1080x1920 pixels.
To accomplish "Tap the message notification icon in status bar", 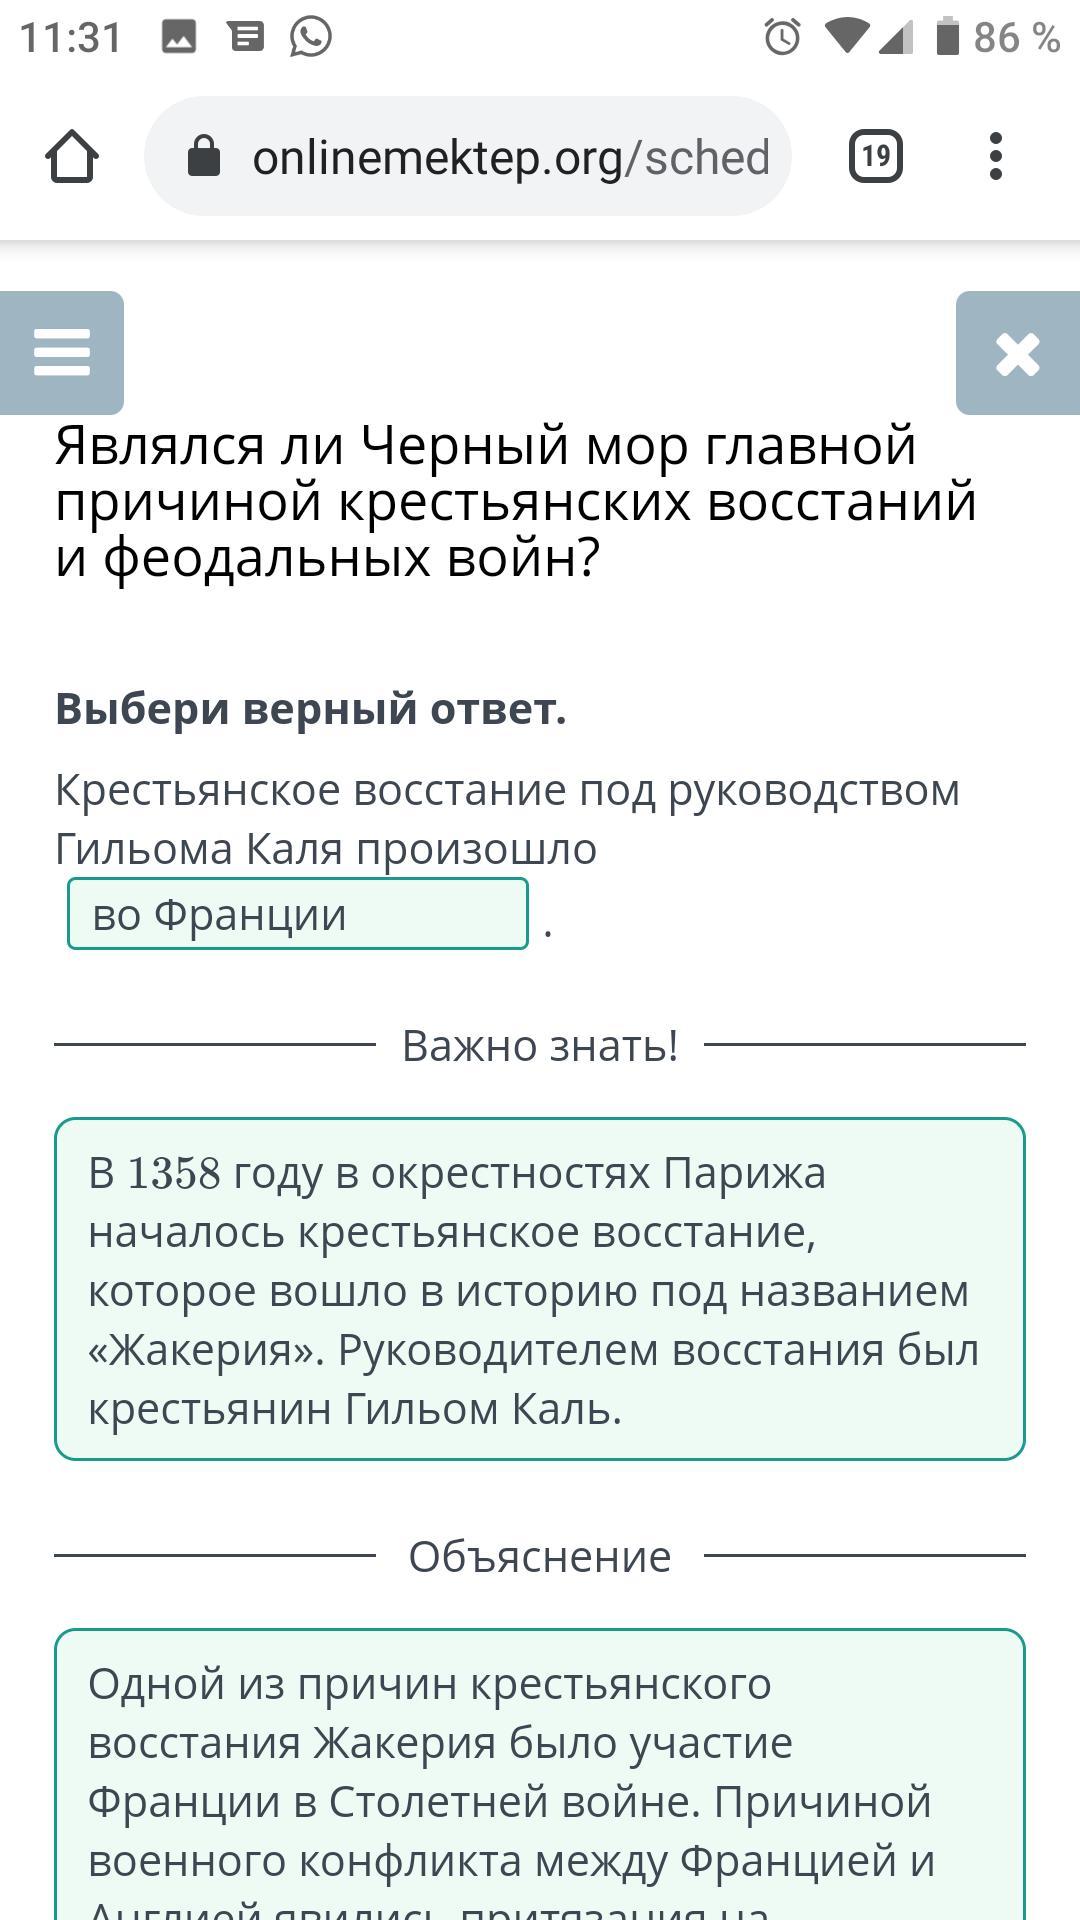I will click(245, 37).
